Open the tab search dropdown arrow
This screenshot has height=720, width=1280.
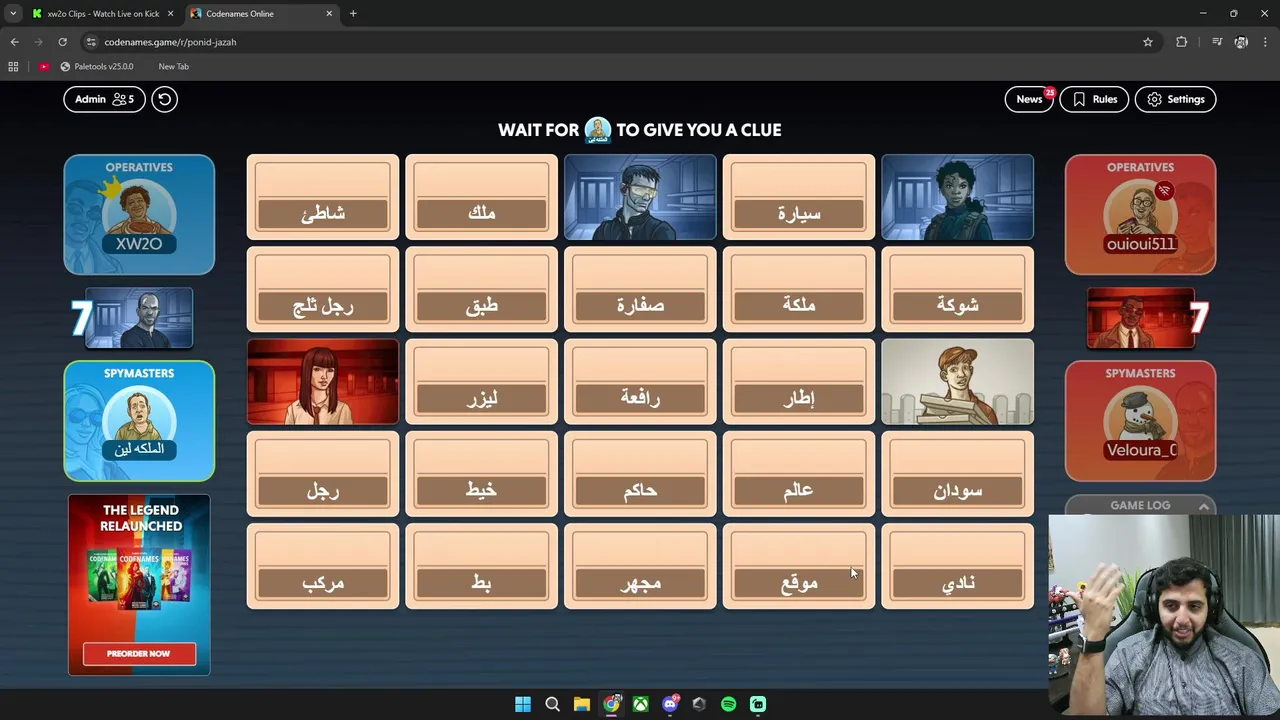[x=12, y=14]
